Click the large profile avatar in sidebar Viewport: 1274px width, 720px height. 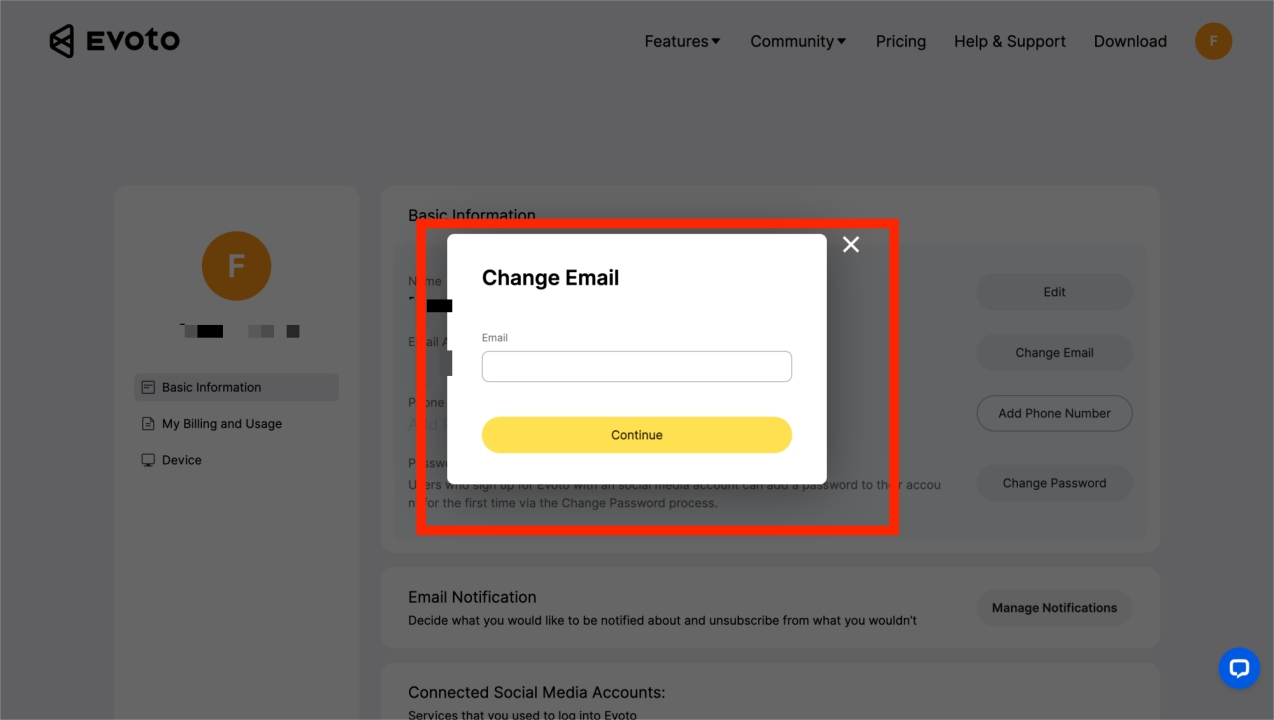[236, 266]
